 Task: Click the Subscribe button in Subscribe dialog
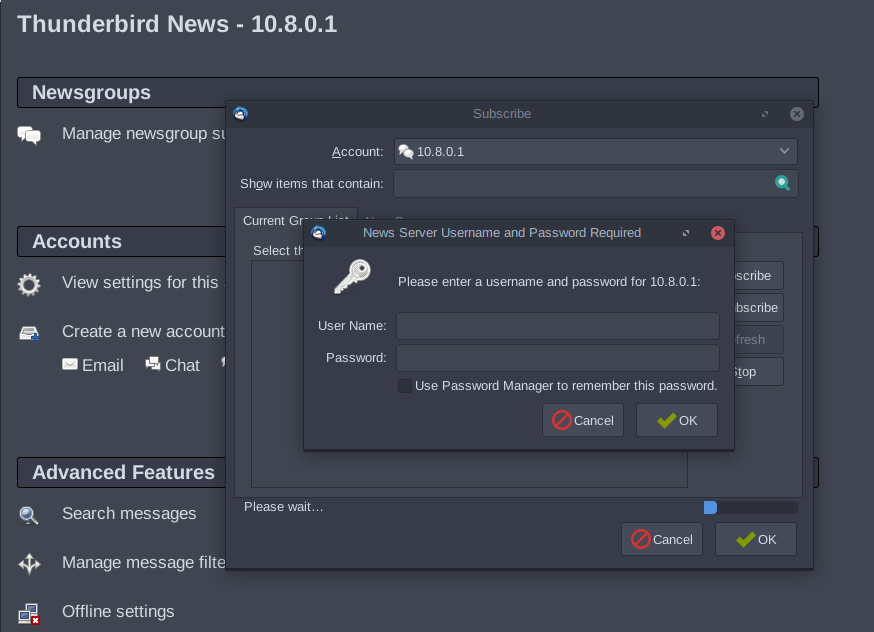click(759, 275)
